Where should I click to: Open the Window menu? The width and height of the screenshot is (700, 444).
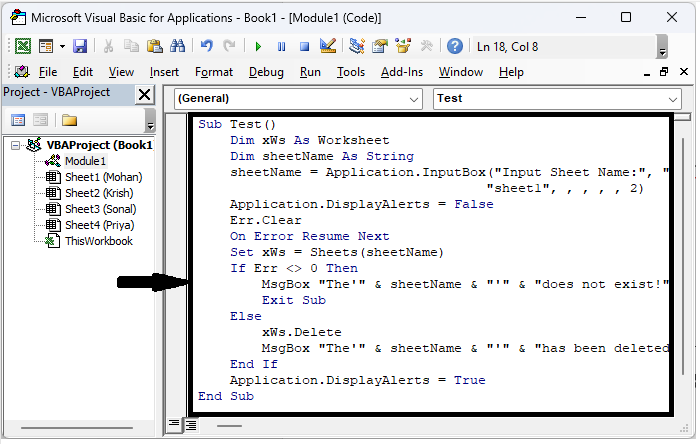click(461, 72)
